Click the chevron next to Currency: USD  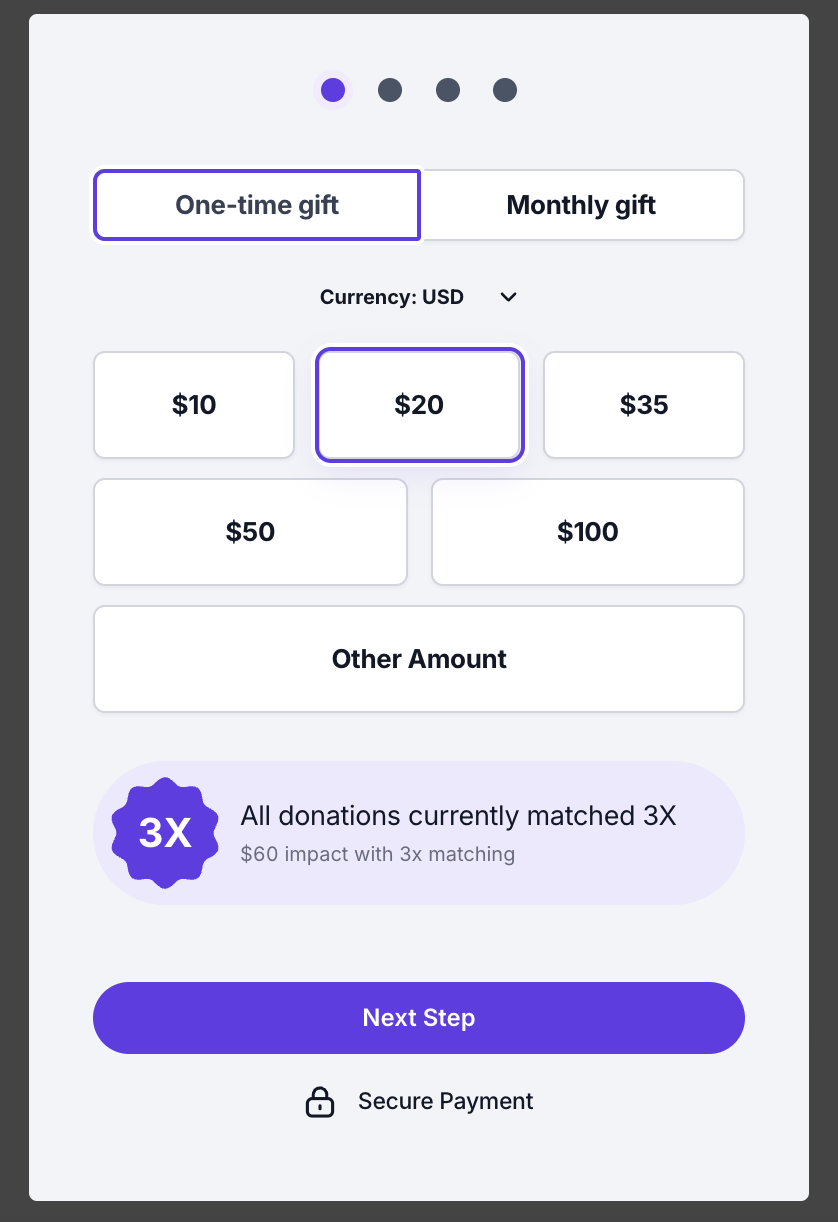click(508, 297)
